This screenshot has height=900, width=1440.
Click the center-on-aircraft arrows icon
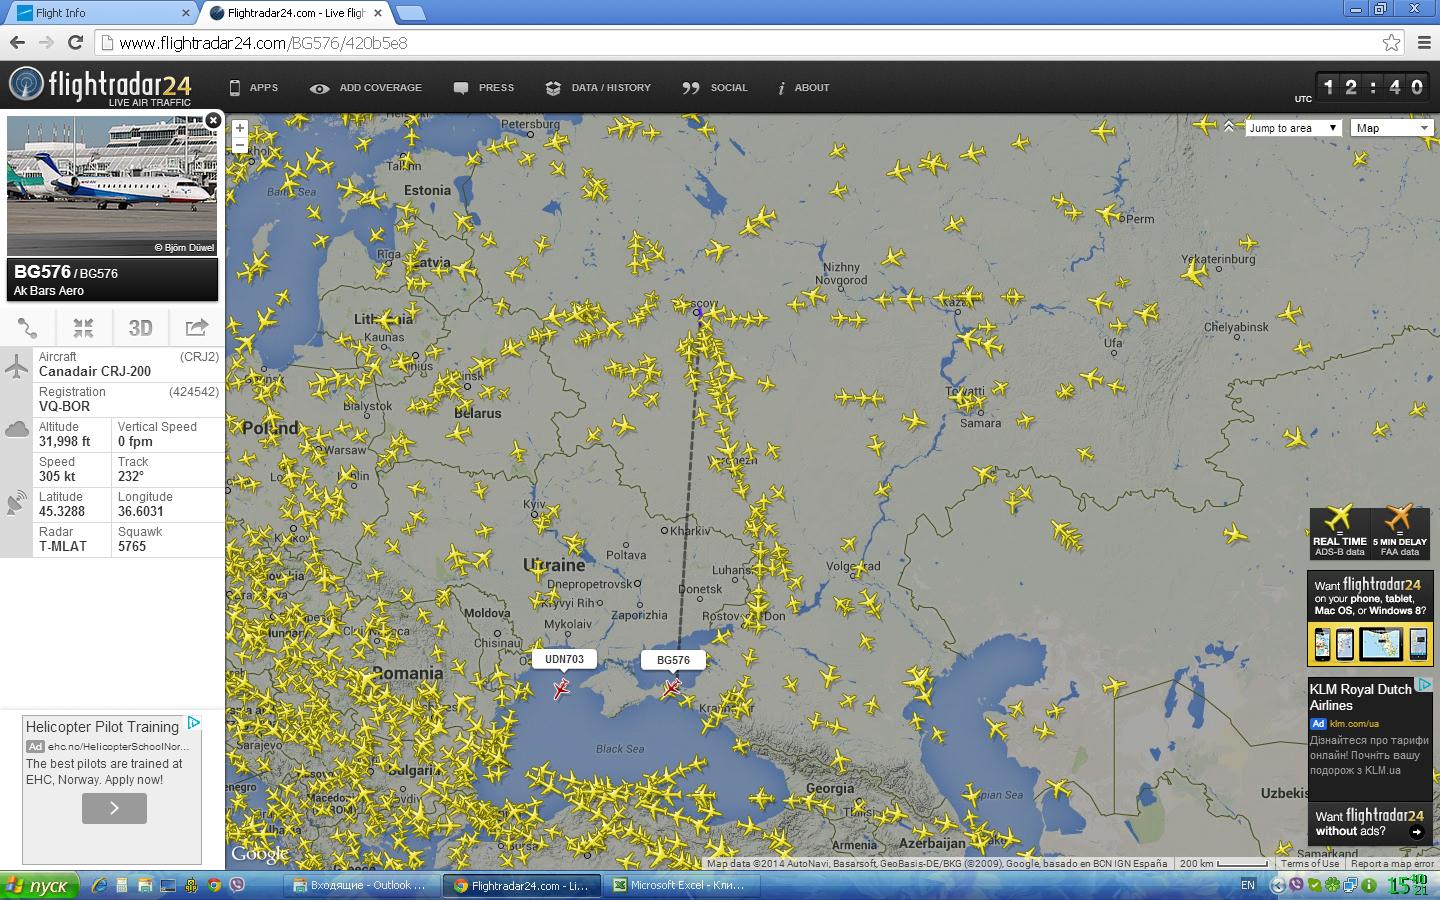[x=84, y=328]
